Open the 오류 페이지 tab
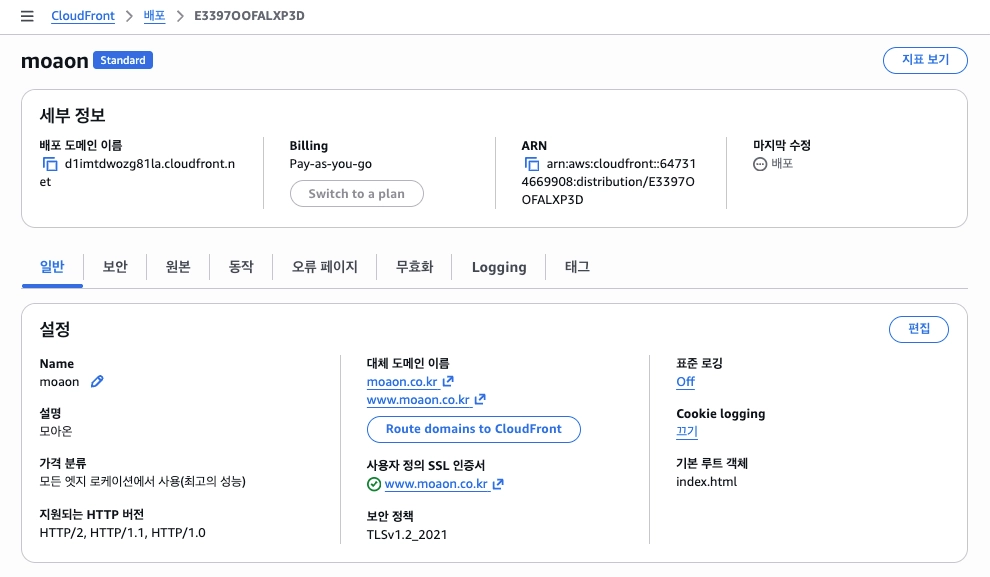This screenshot has width=990, height=577. [x=325, y=267]
